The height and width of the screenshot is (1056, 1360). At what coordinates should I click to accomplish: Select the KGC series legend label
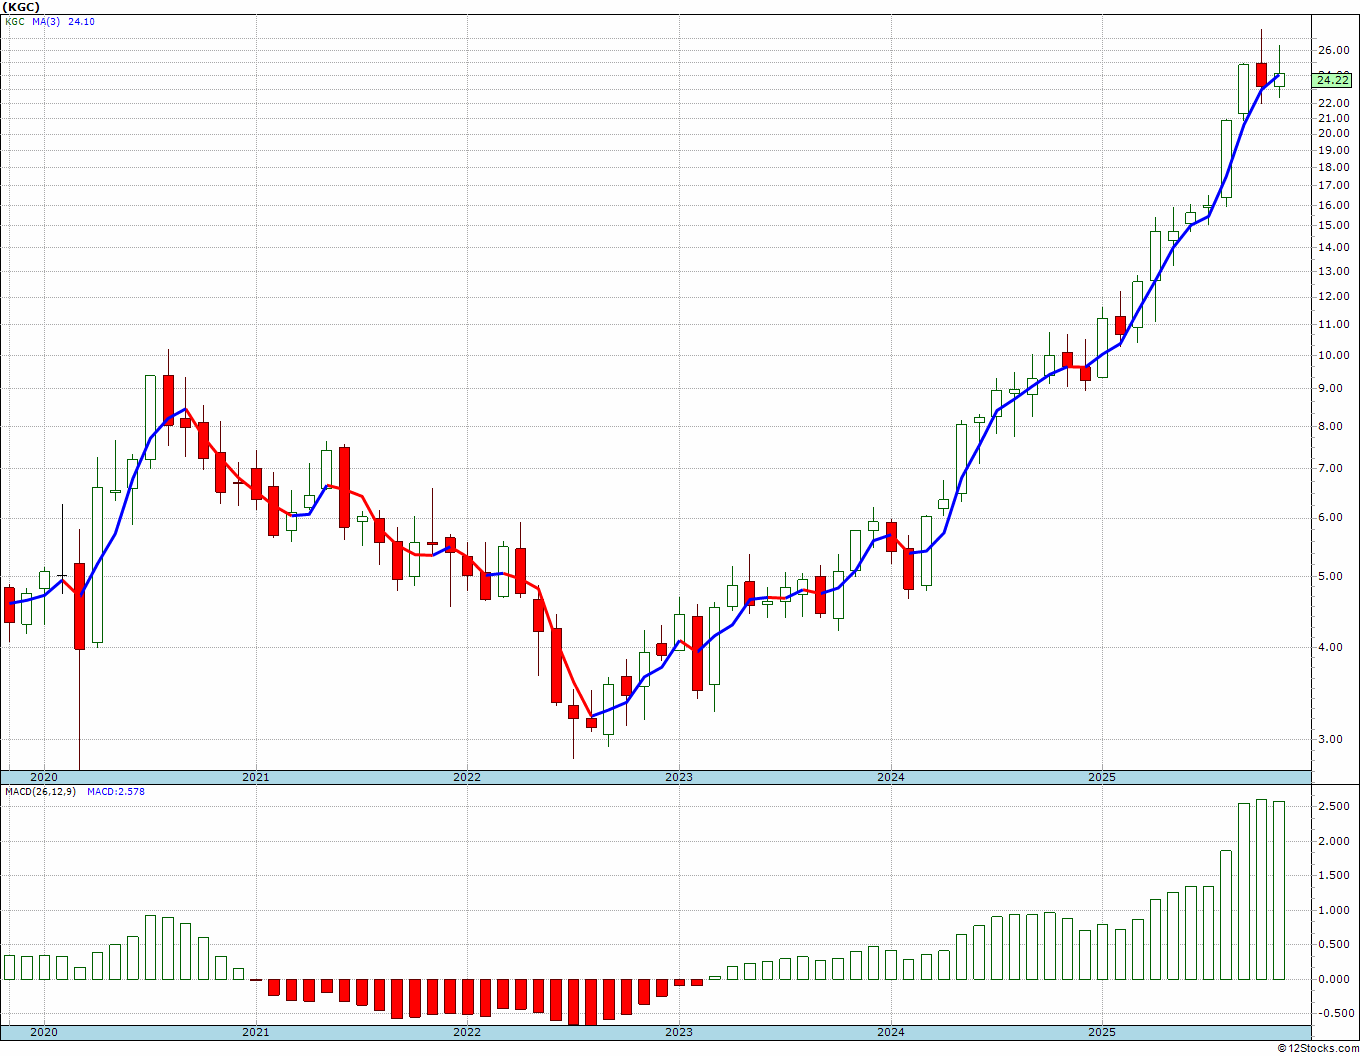click(15, 21)
